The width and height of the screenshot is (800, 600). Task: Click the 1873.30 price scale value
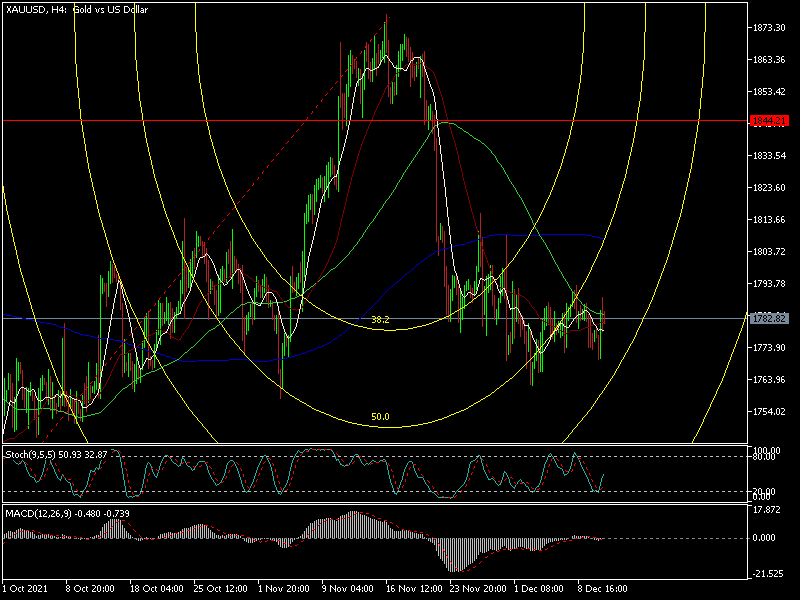click(768, 27)
